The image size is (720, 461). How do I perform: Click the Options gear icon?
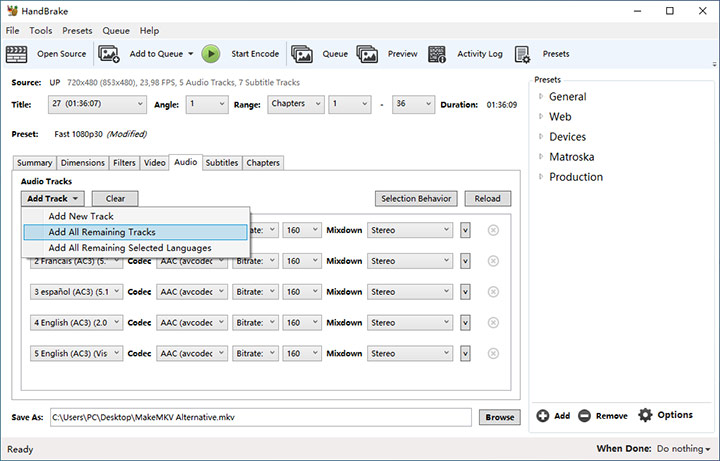(645, 415)
